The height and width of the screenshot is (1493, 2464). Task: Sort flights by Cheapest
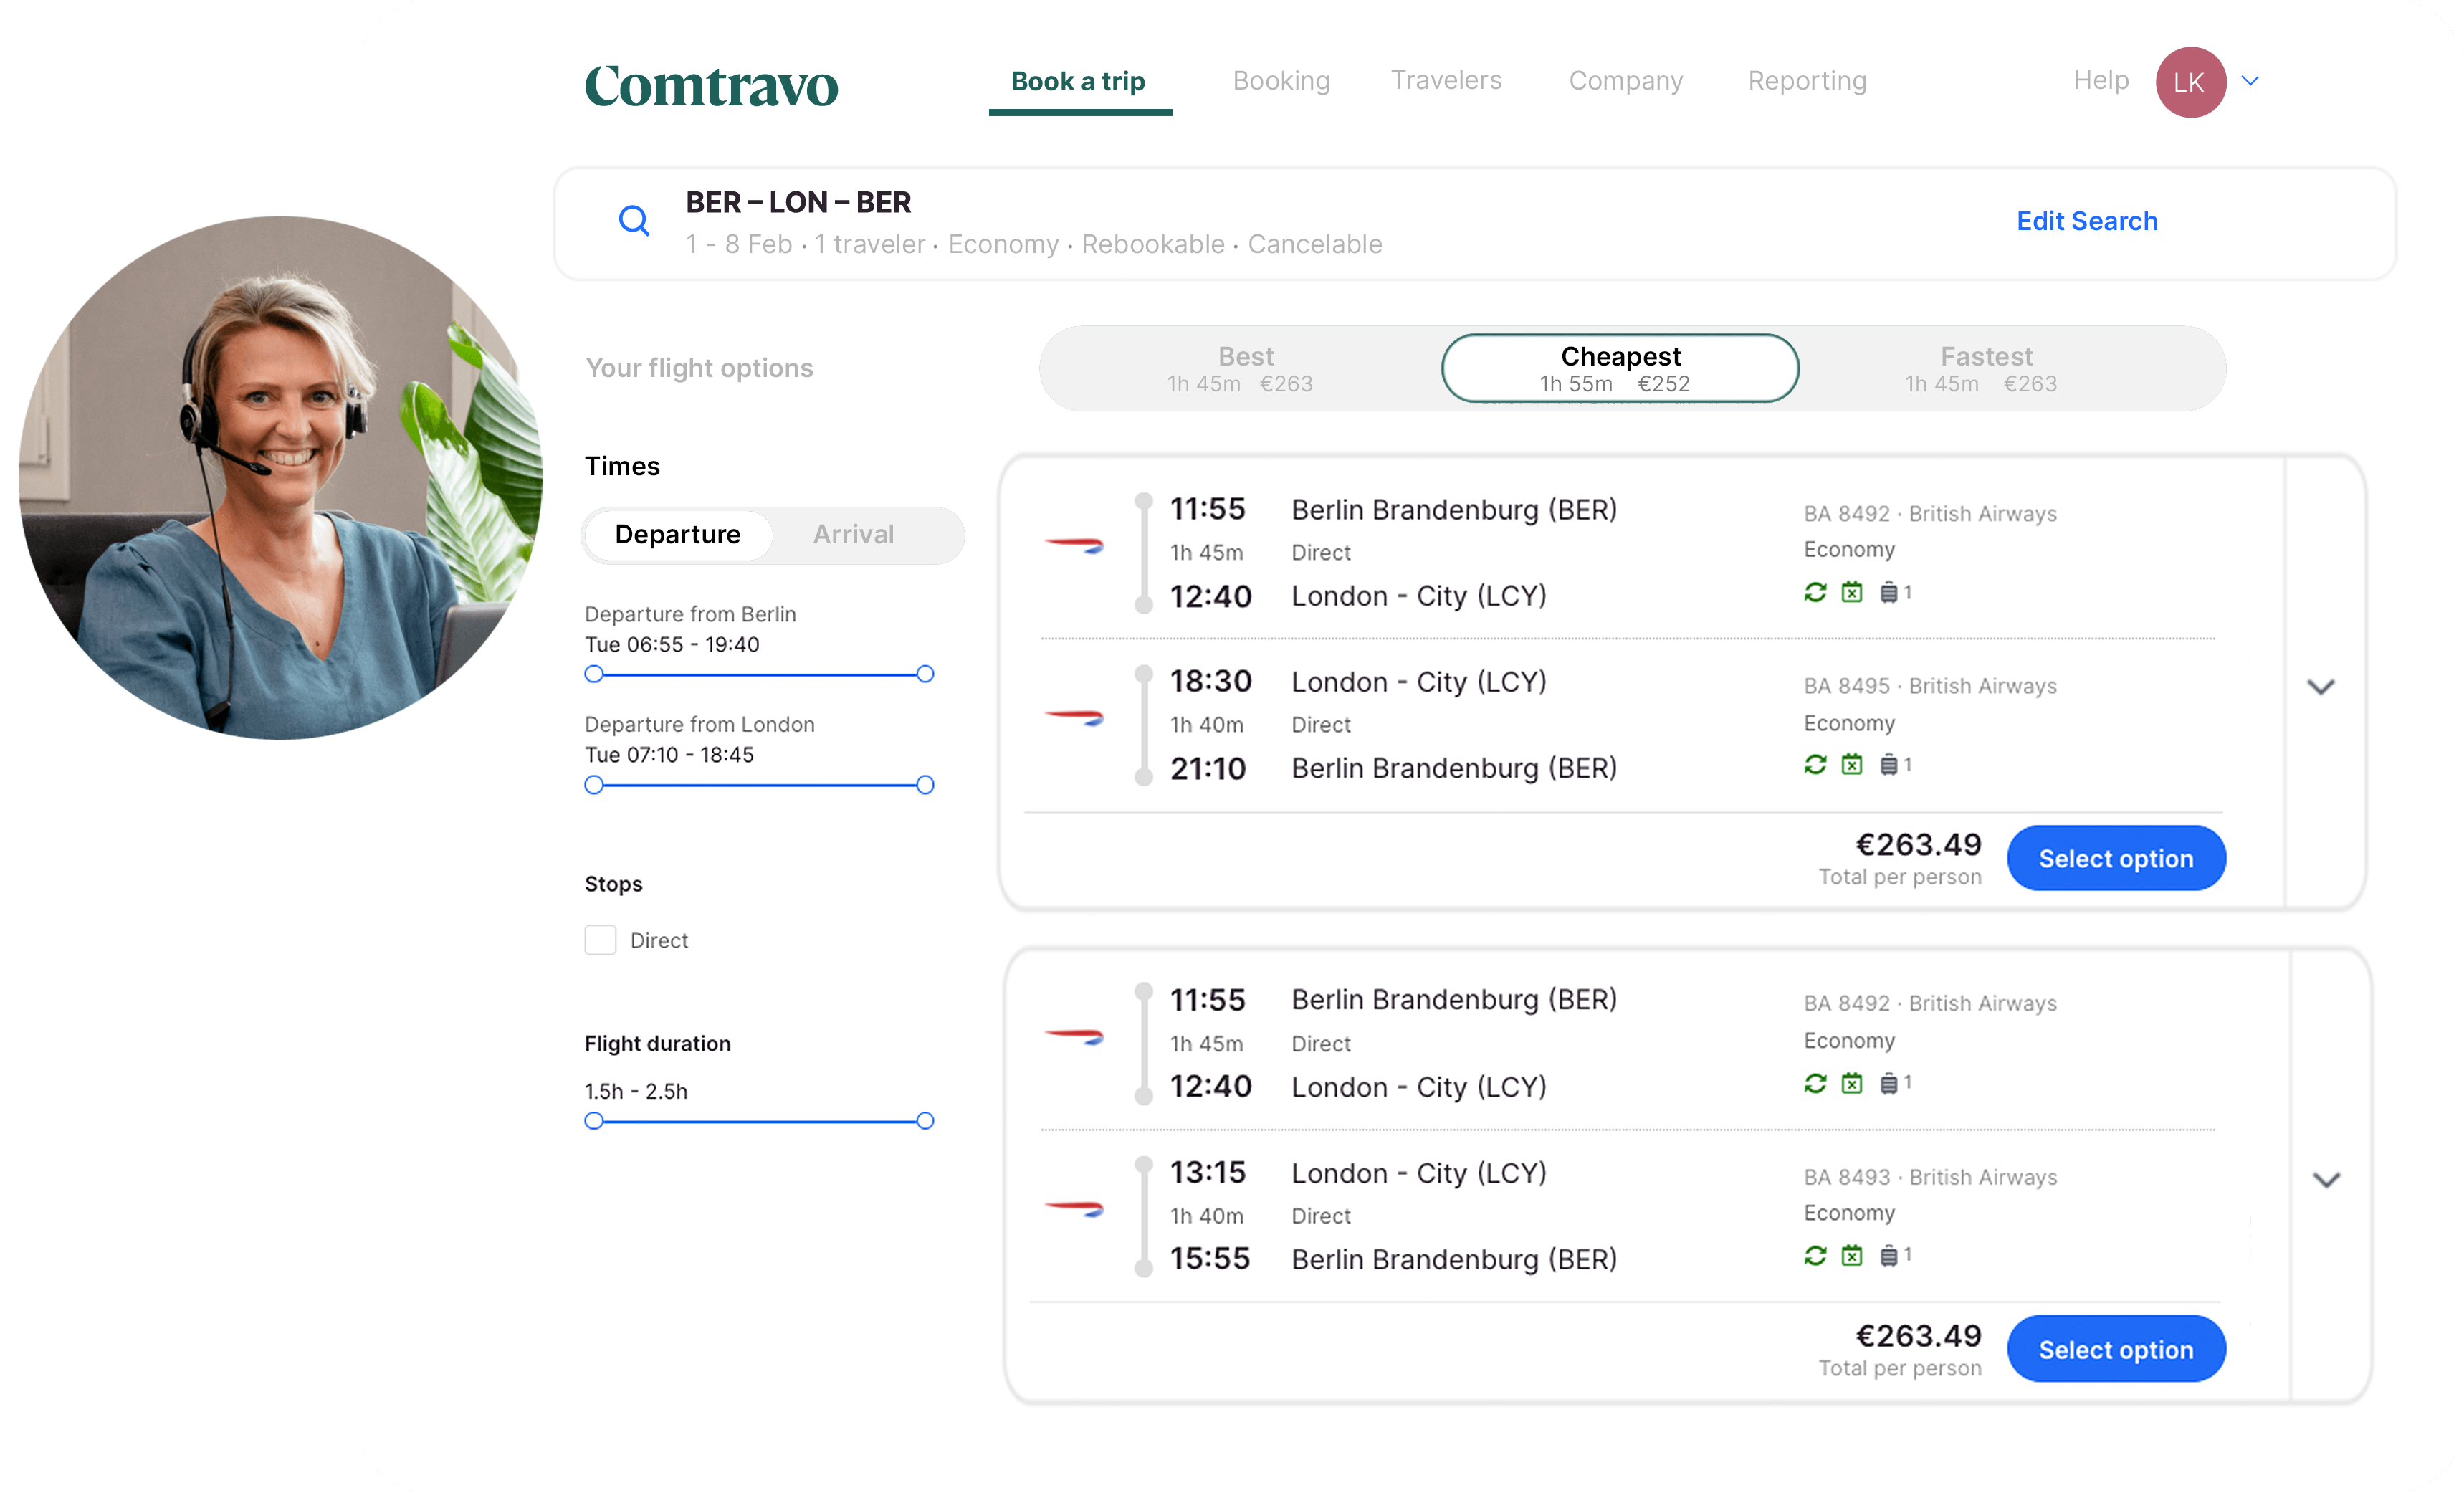1619,369
